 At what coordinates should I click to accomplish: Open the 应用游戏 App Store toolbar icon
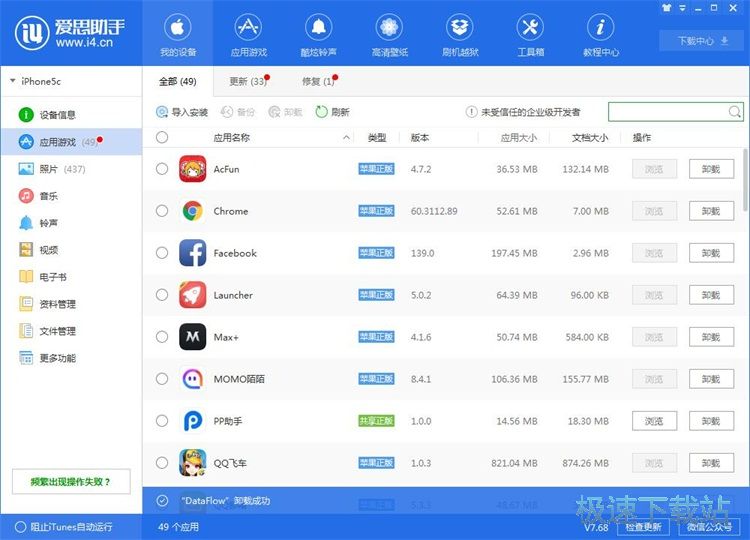(x=248, y=28)
